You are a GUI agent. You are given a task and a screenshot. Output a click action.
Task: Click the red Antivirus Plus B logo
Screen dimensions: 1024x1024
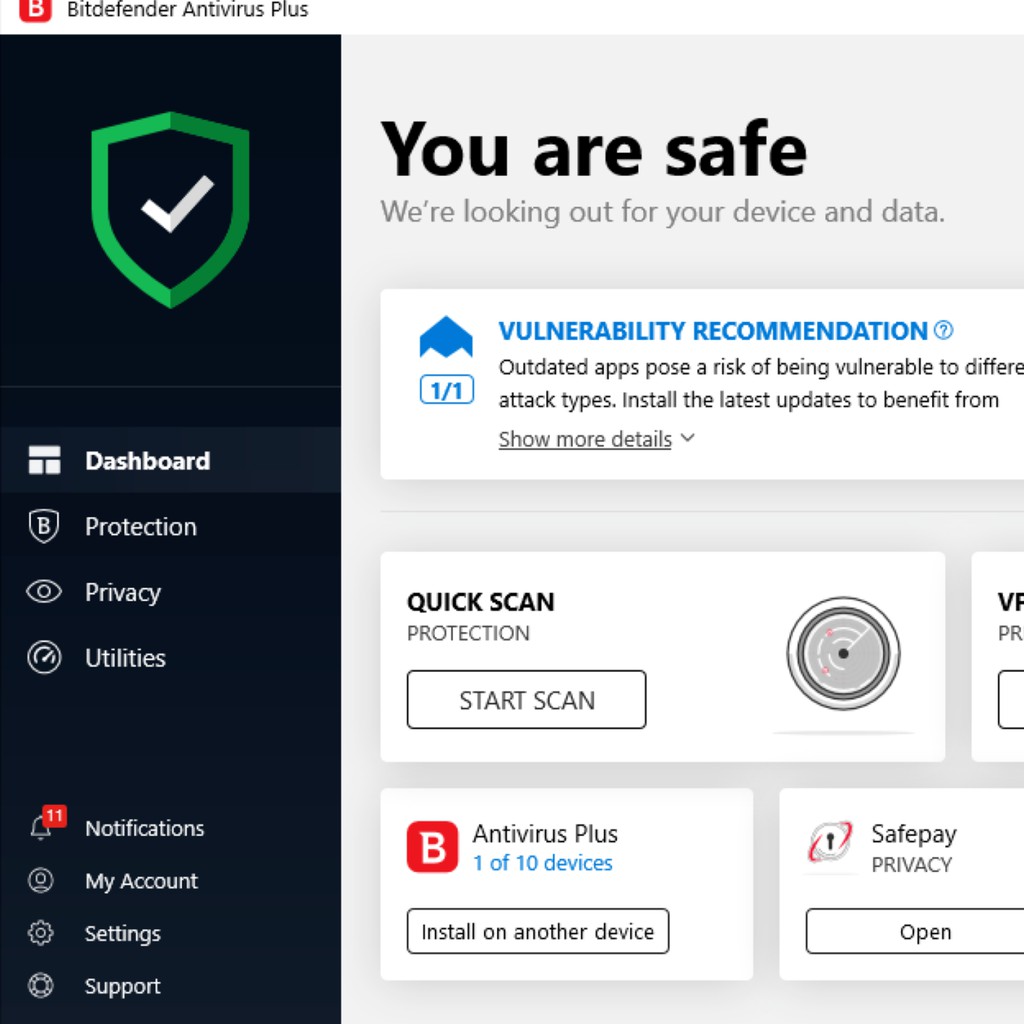click(x=432, y=848)
